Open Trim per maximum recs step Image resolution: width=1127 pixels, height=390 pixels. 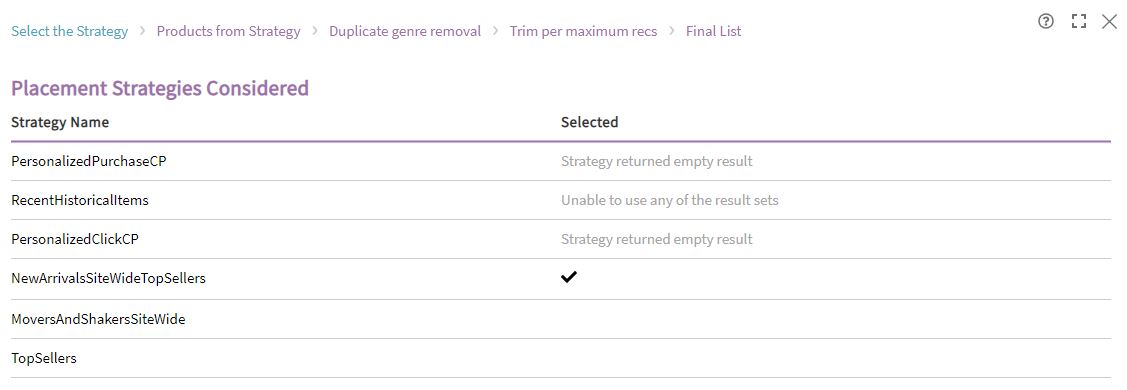pos(584,31)
